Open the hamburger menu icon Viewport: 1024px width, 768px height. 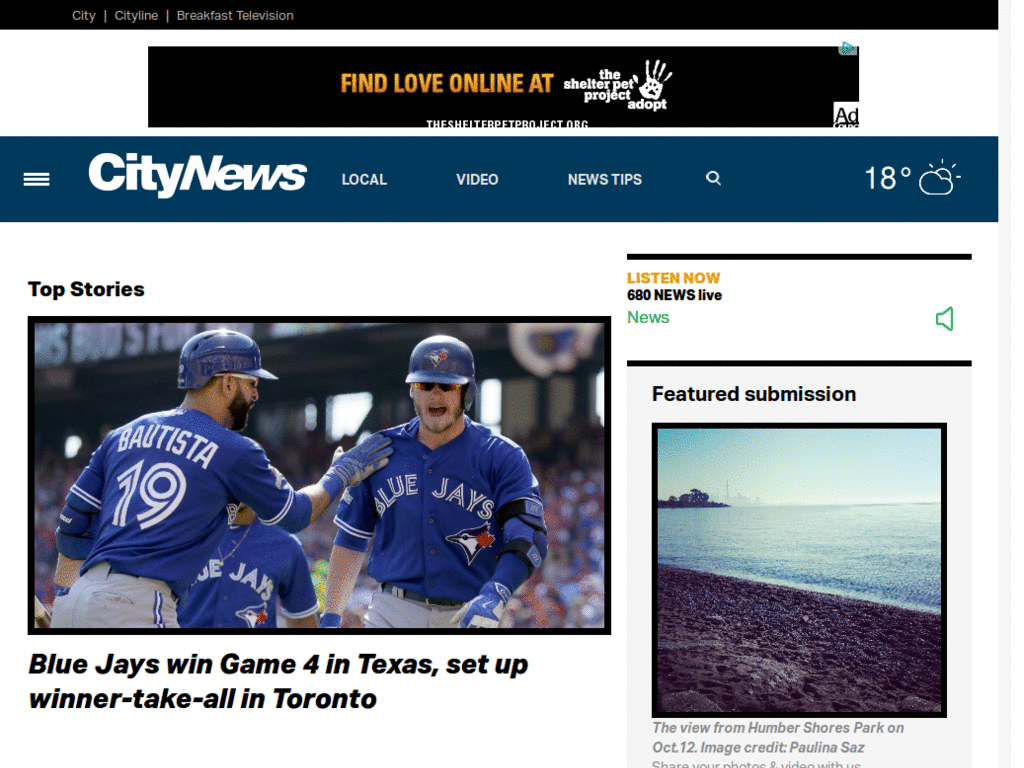(x=37, y=179)
